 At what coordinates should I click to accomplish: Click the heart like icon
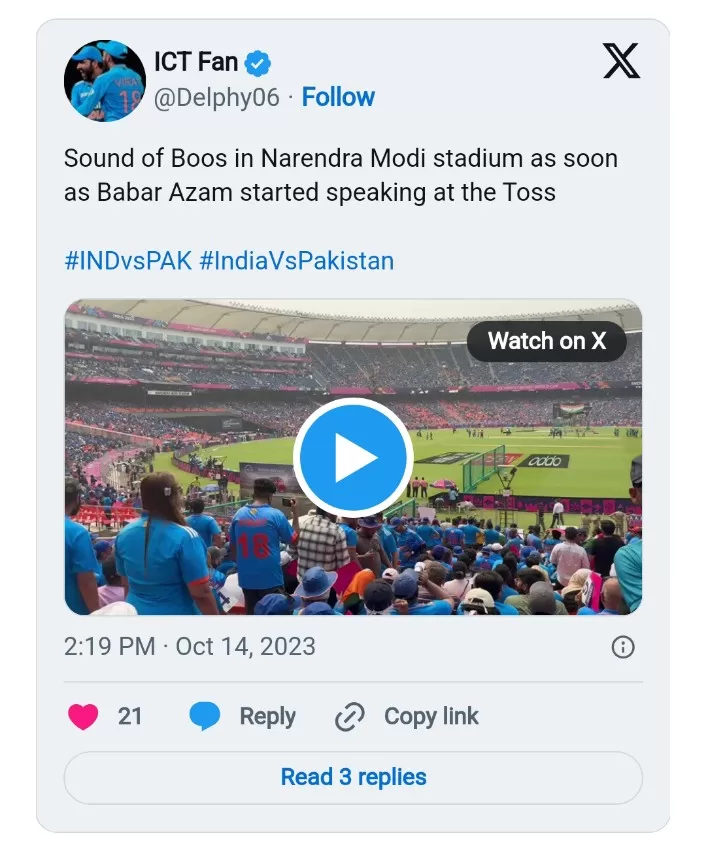tap(83, 717)
